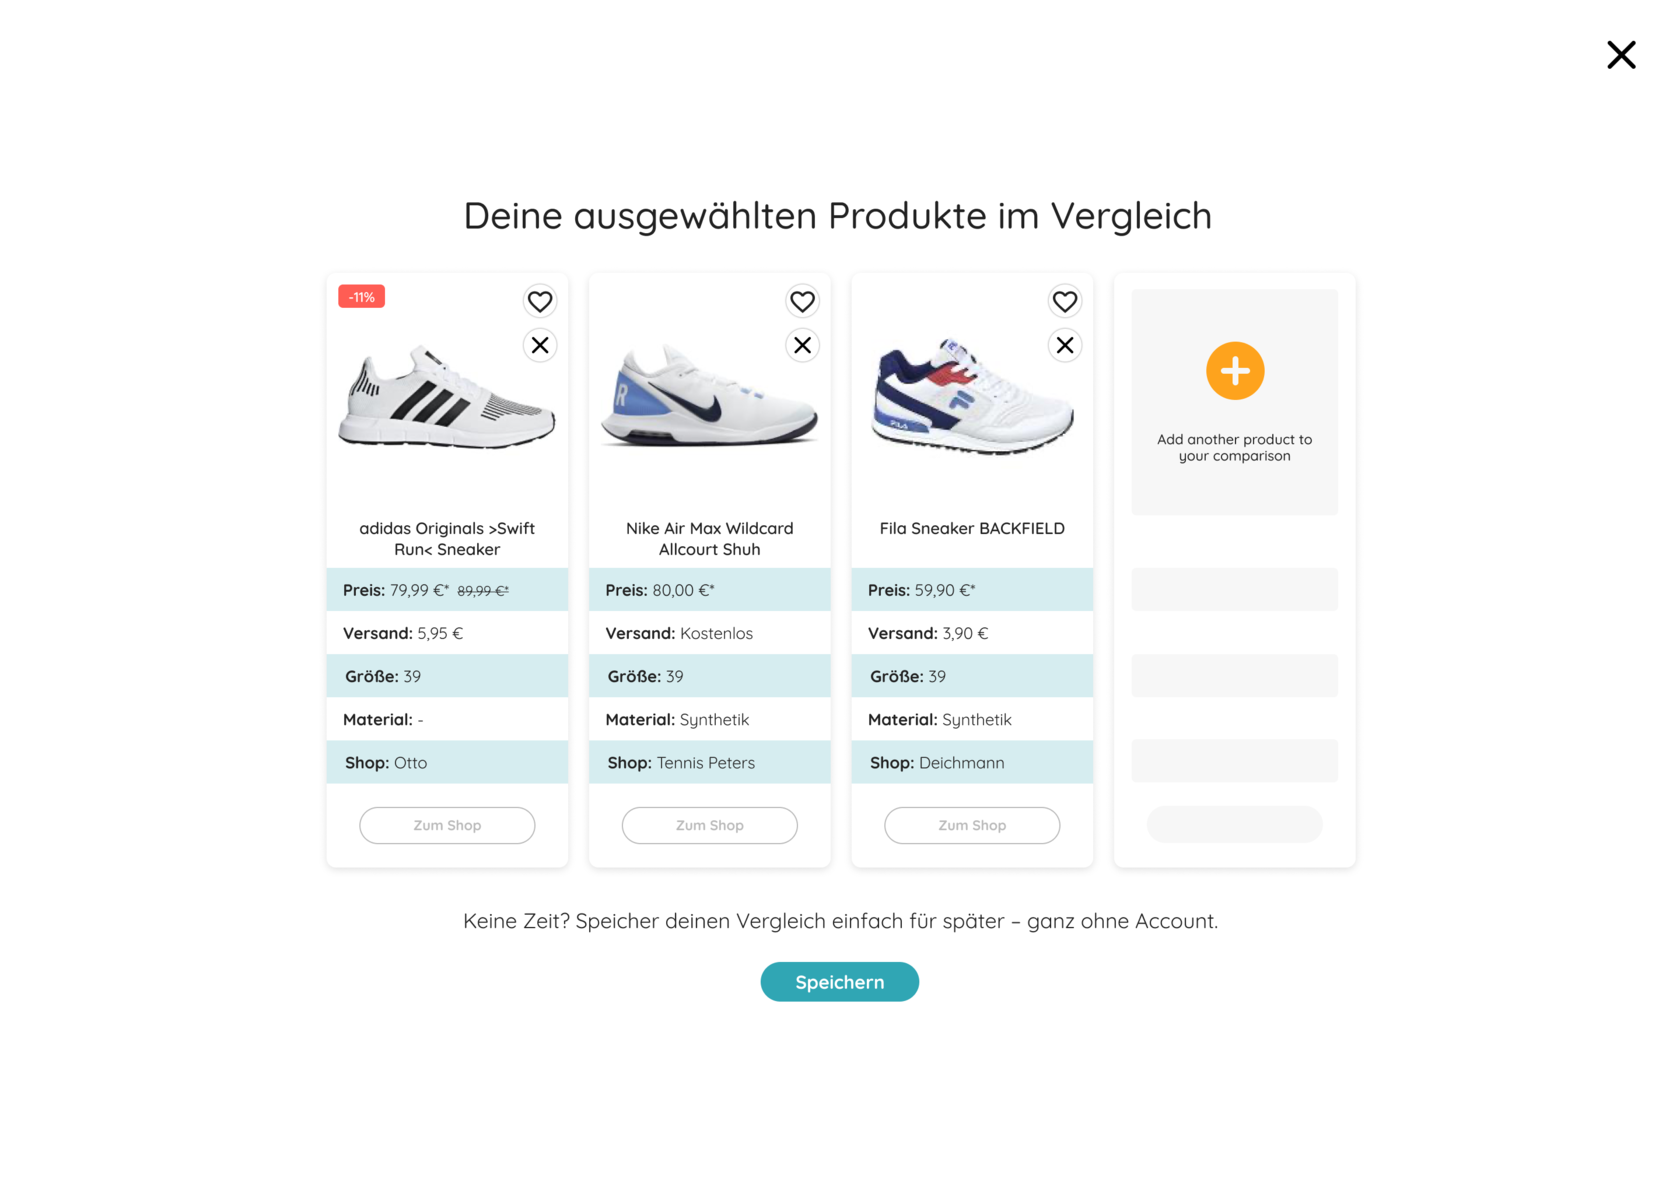Click adidas Originals Swift Run title

pyautogui.click(x=447, y=539)
